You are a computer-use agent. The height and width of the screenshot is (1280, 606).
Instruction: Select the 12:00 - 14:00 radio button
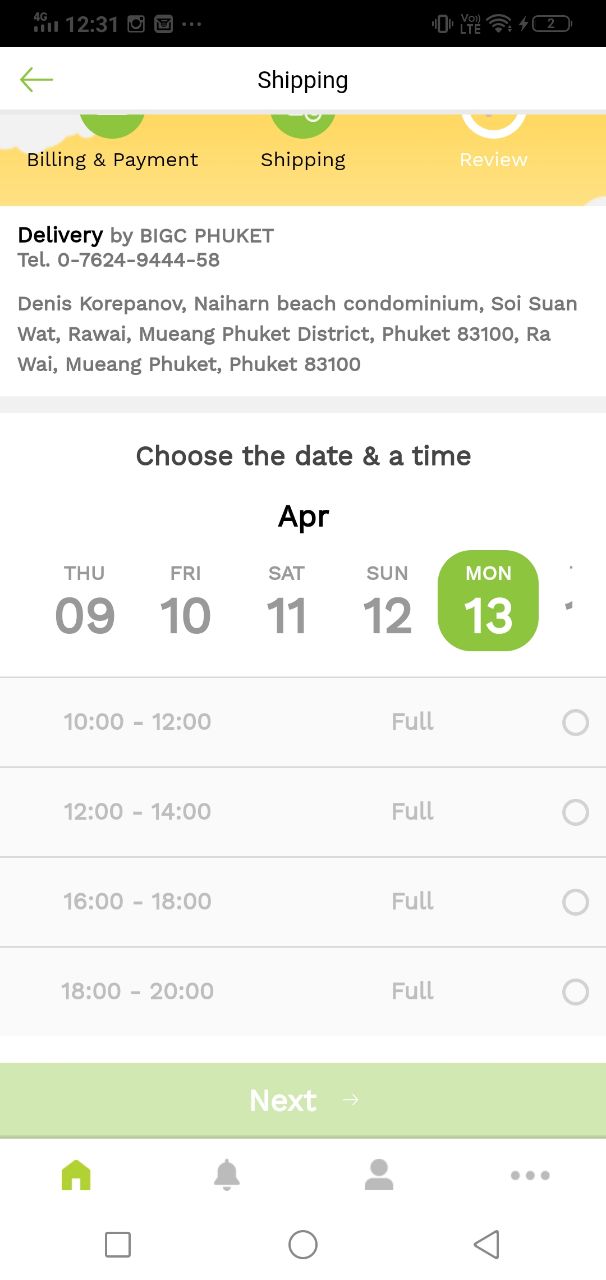pyautogui.click(x=576, y=812)
